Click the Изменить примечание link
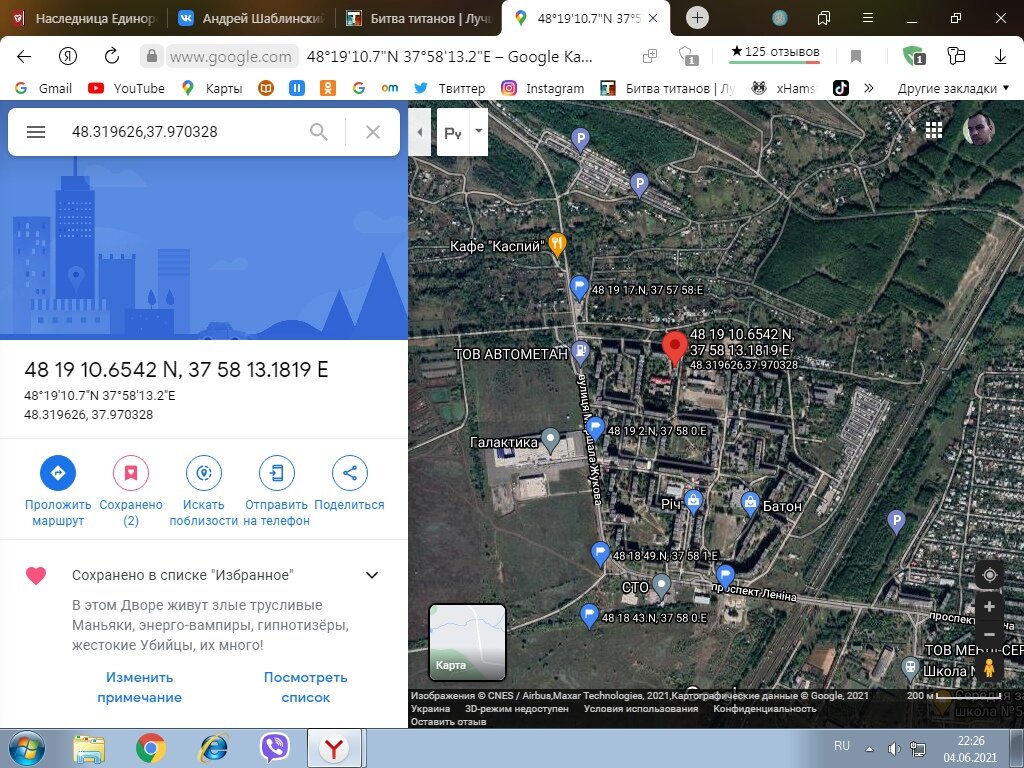Image resolution: width=1024 pixels, height=768 pixels. 140,687
